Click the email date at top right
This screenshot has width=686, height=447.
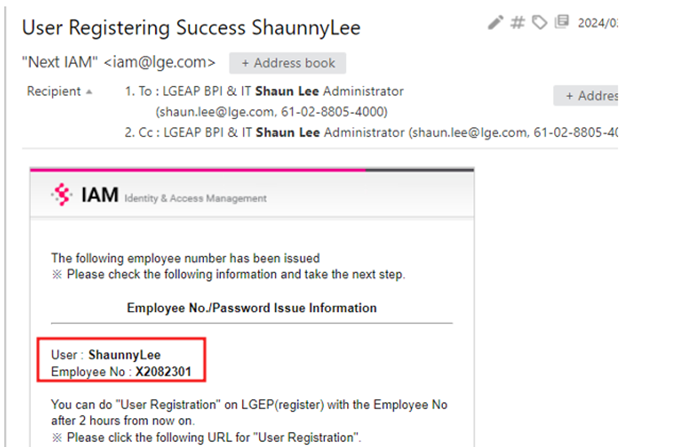[x=598, y=24]
